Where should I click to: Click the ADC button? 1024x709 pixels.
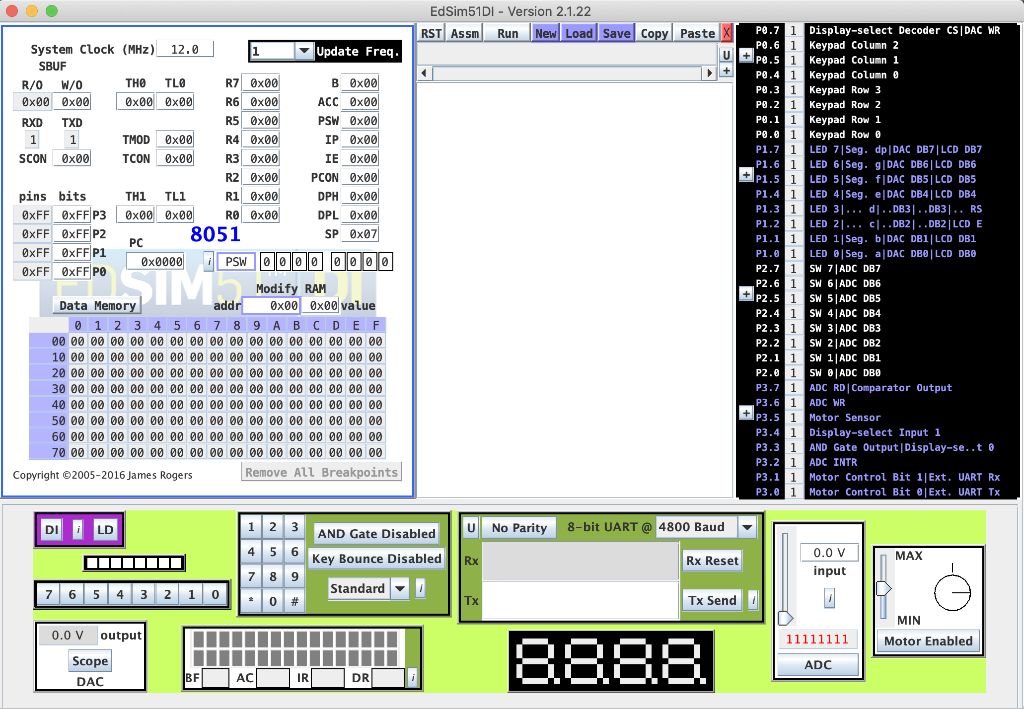pyautogui.click(x=818, y=665)
